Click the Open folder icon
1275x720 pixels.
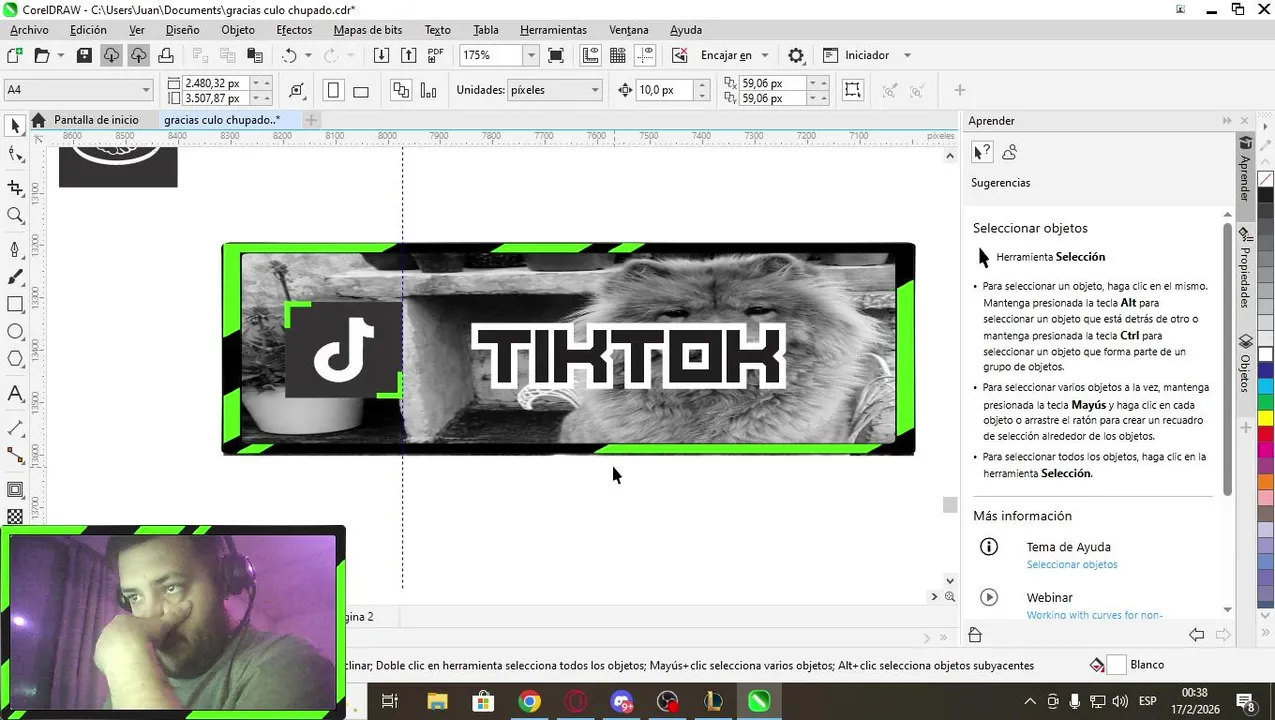[x=42, y=56]
